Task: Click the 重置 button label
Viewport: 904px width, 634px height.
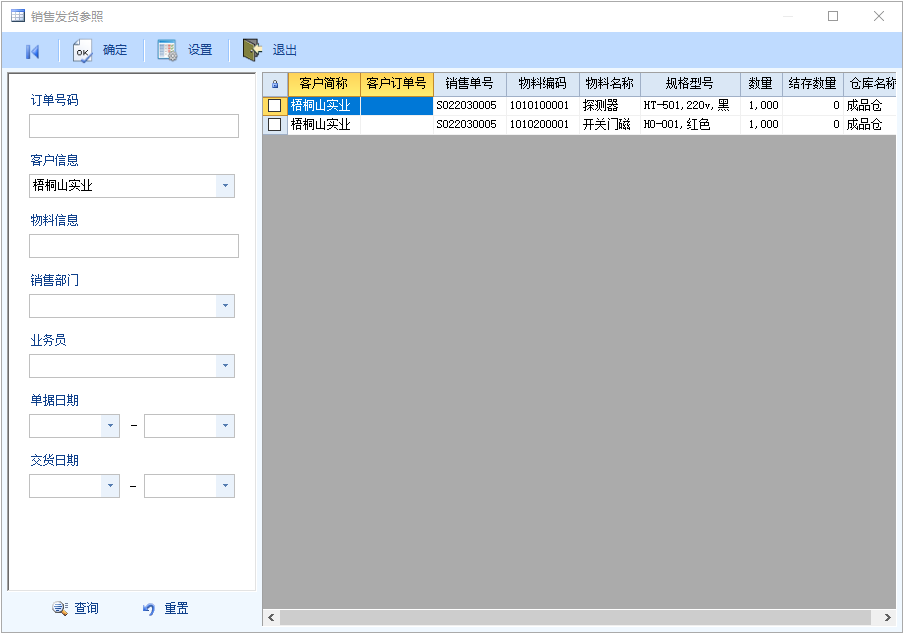Action: [176, 608]
